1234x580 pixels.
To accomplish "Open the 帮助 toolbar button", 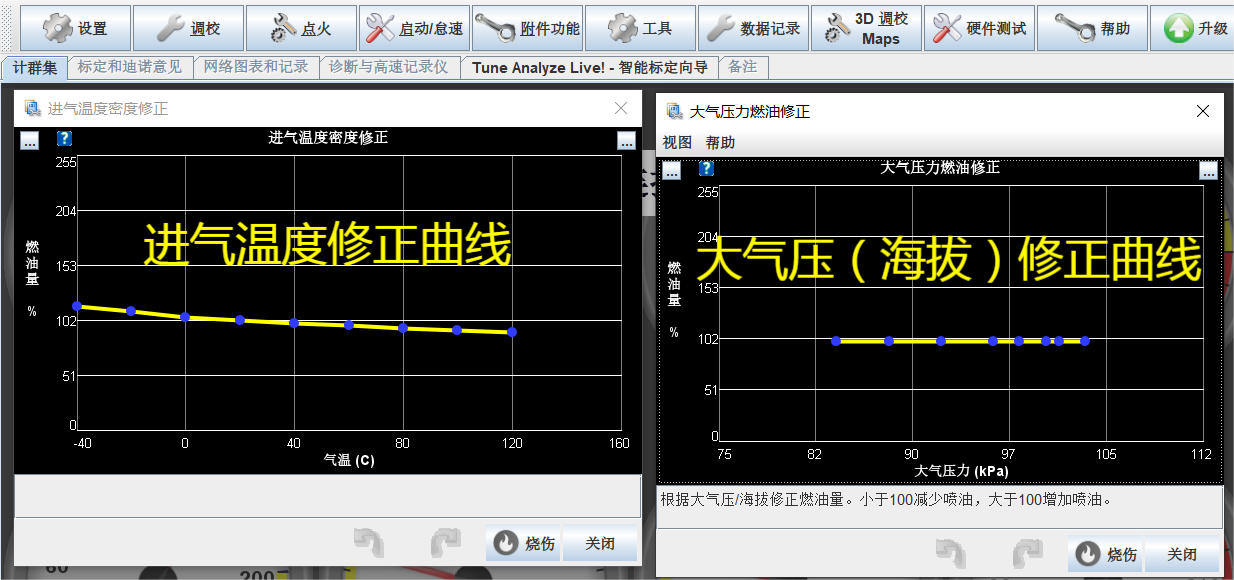I will tap(1092, 28).
